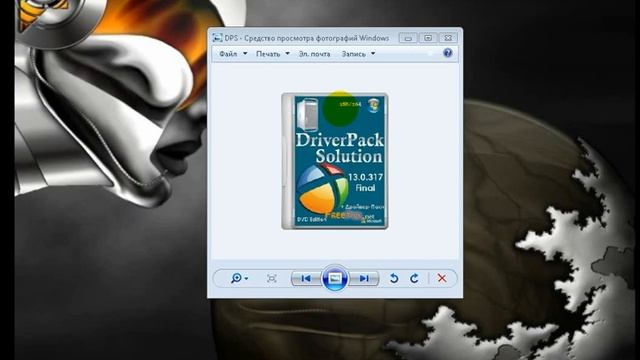Click the DriverPack Solution cover image
Screen dimensions: 640x360
coord(335,161)
